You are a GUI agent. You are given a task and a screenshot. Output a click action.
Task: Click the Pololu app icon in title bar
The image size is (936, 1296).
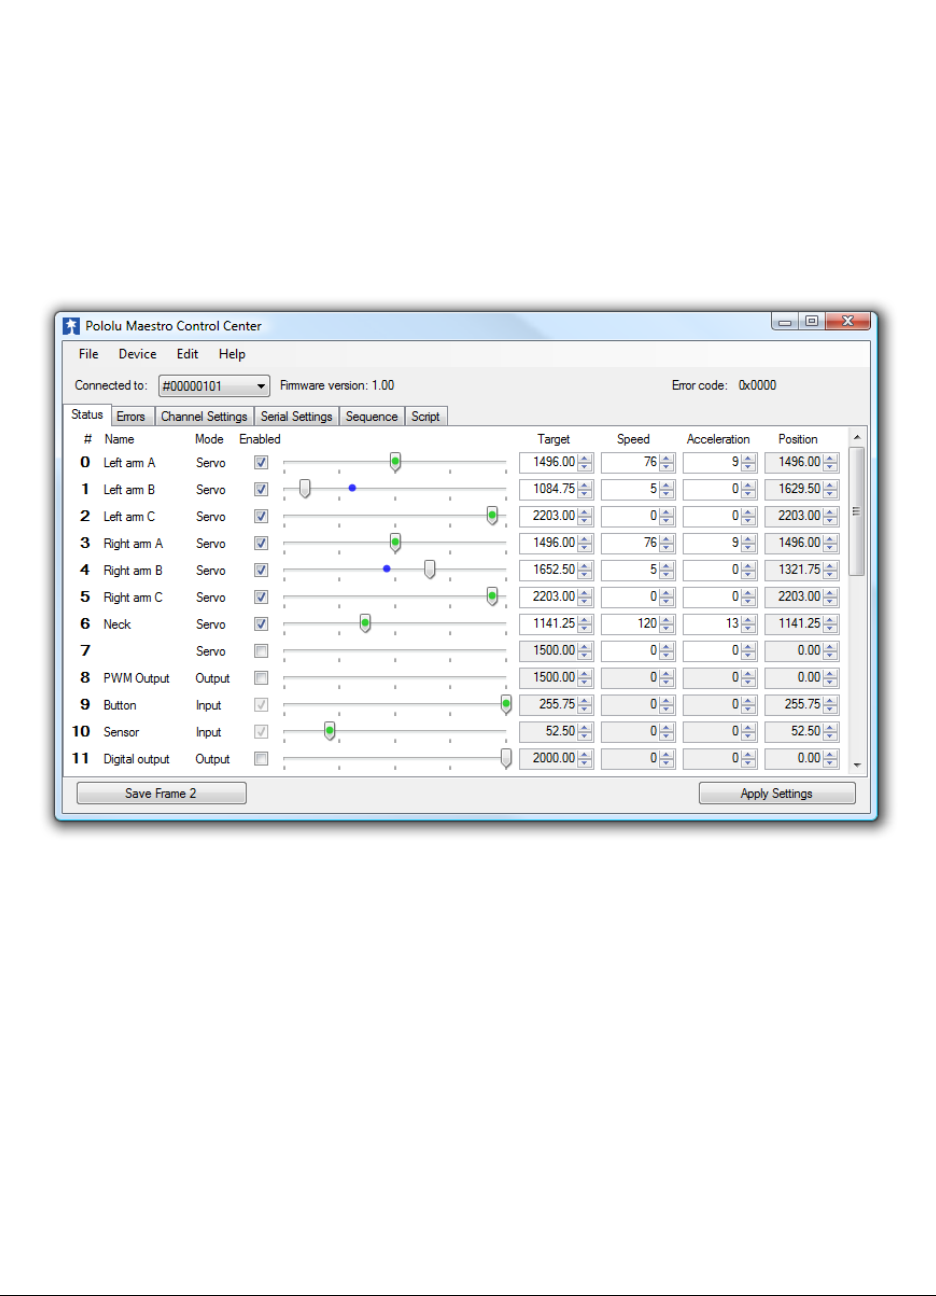(x=71, y=326)
